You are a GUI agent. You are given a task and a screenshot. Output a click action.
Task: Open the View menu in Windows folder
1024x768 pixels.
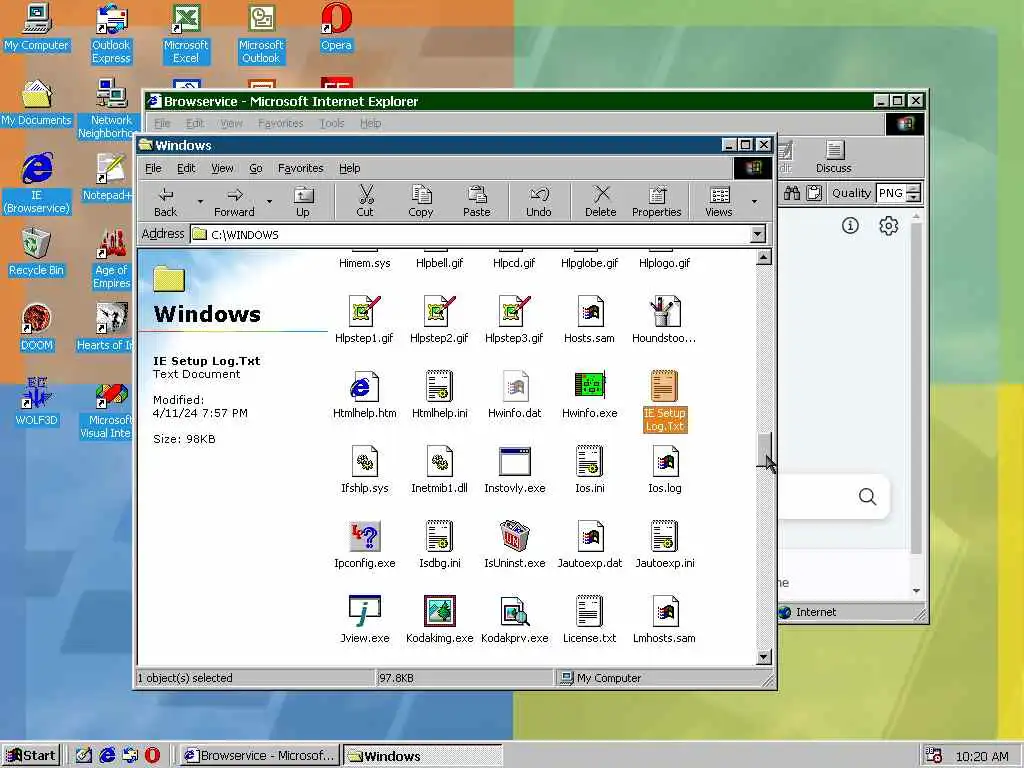coord(222,168)
